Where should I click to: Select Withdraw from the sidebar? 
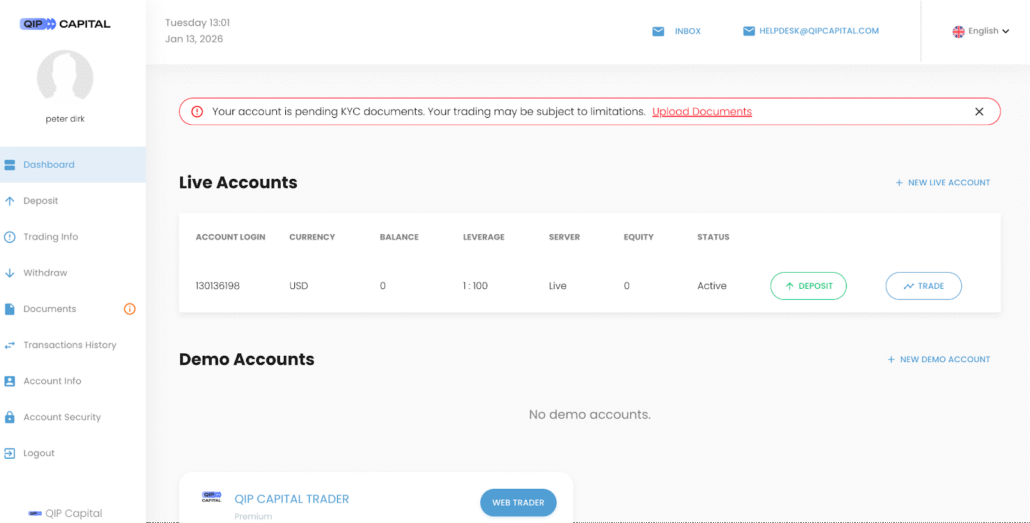coord(45,273)
